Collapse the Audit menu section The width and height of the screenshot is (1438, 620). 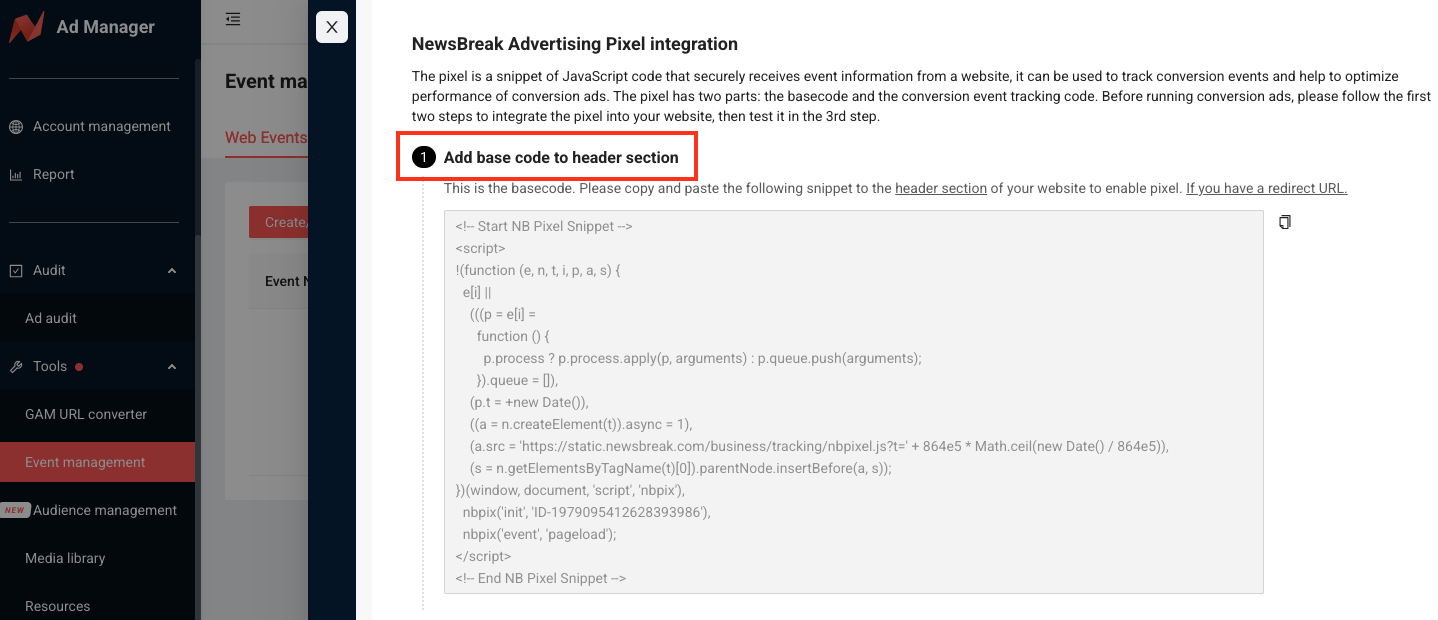tap(172, 271)
